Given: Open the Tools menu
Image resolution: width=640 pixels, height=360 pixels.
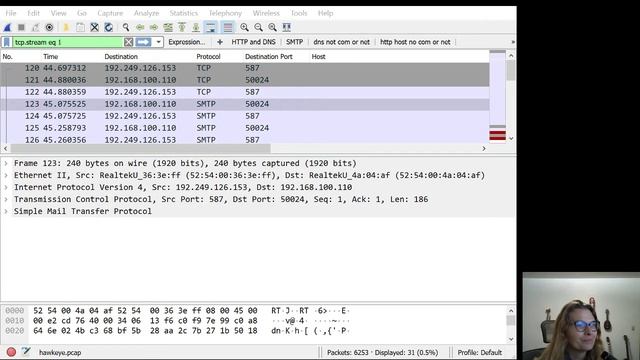Looking at the screenshot, I should pos(299,13).
